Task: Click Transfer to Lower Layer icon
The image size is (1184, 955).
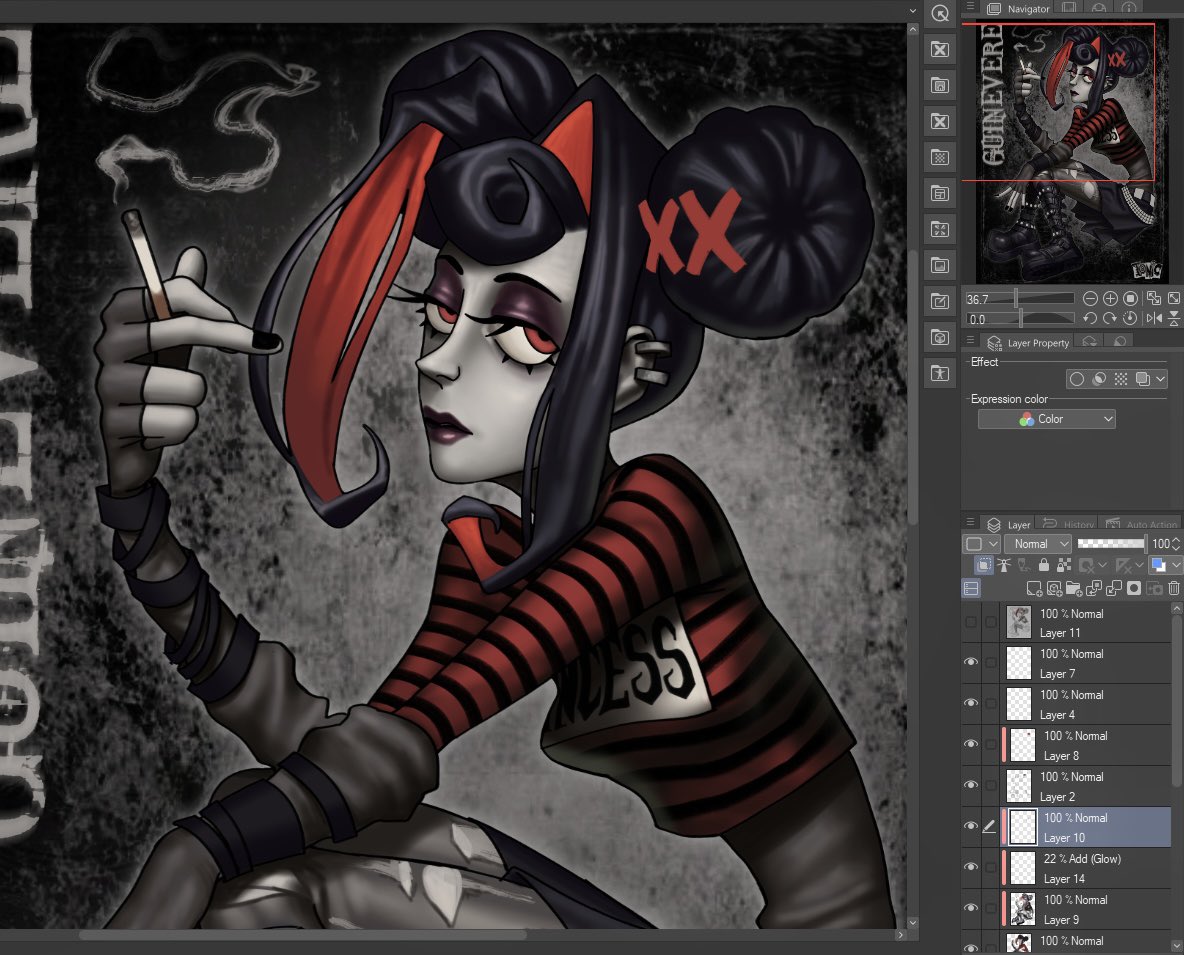Action: point(1094,588)
